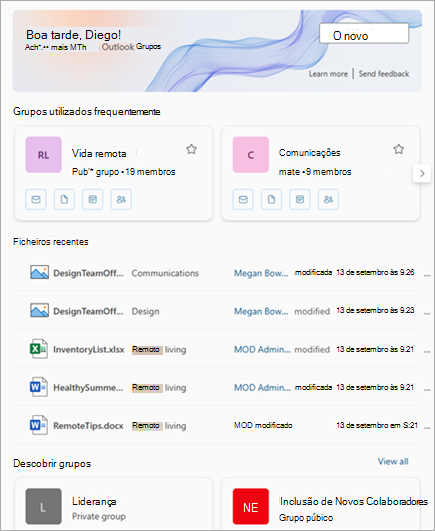Screen dimensions: 435x531
Task: Click the NE avatar of Inclusão de Novos Colaboradores
Action: 251,507
